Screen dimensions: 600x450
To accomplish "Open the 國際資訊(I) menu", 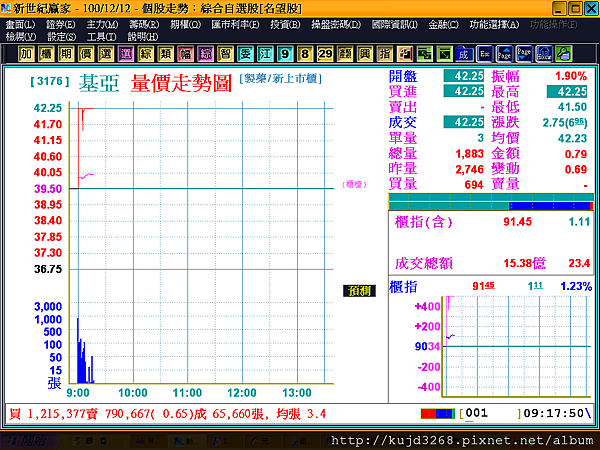I will (395, 24).
